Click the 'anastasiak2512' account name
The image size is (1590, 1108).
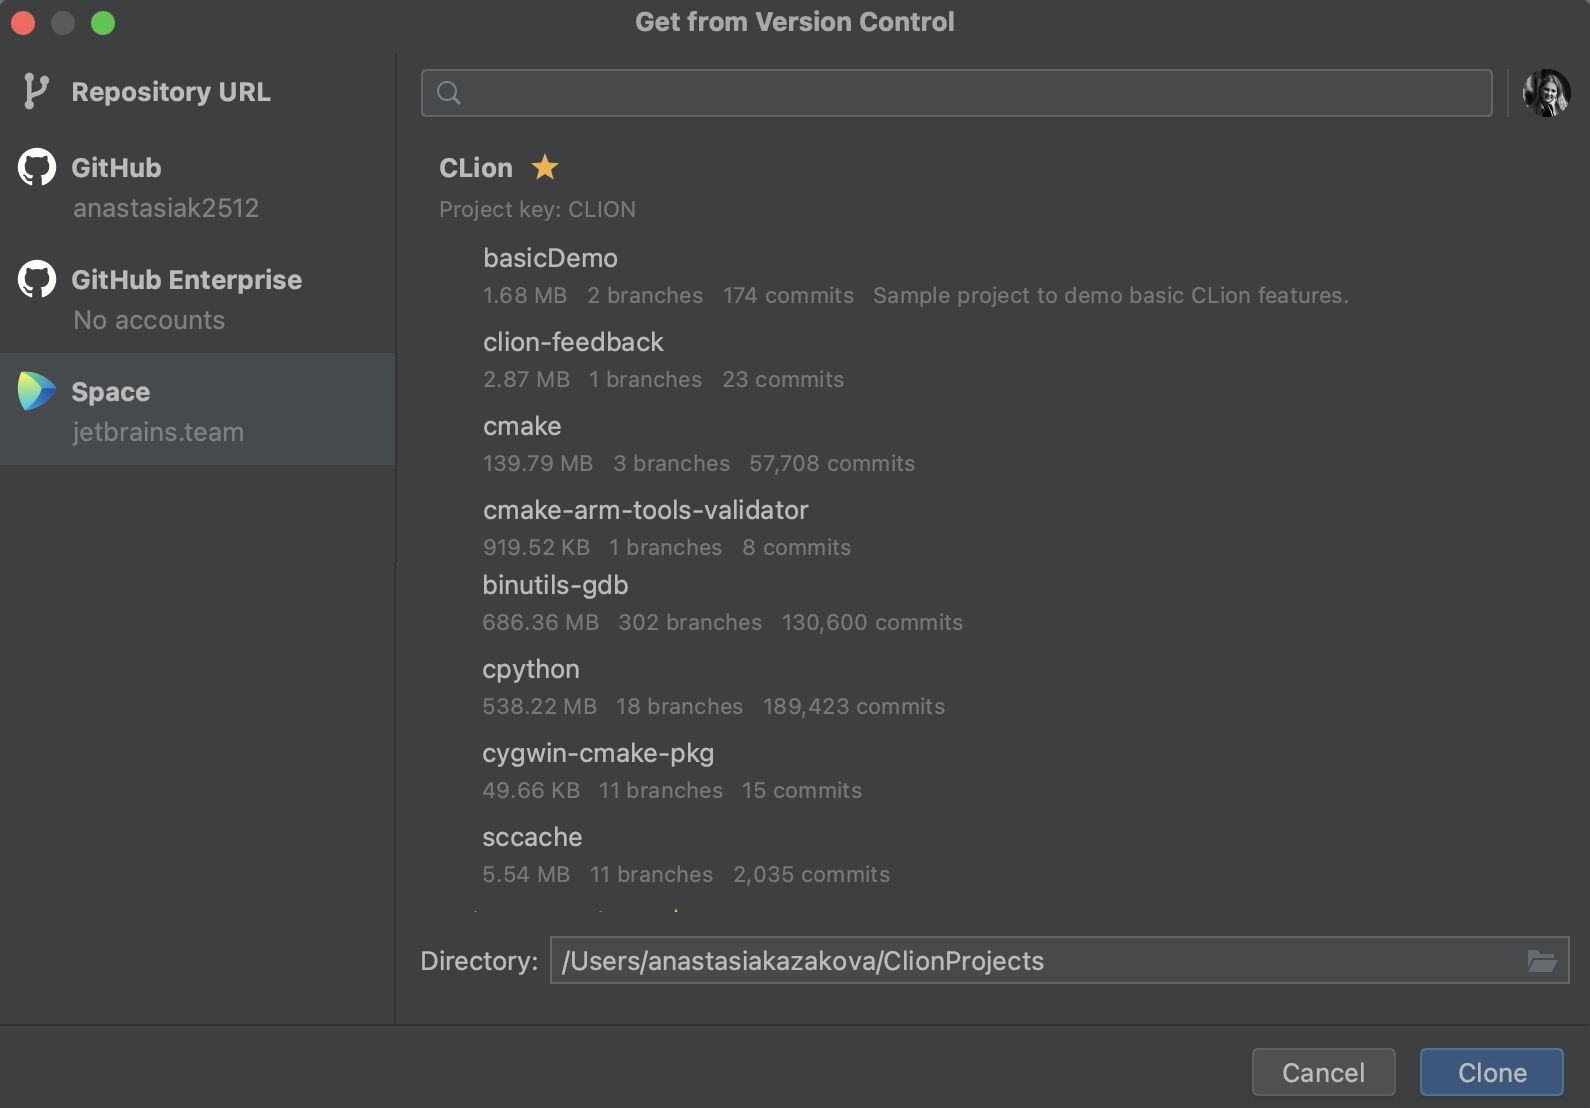166,208
